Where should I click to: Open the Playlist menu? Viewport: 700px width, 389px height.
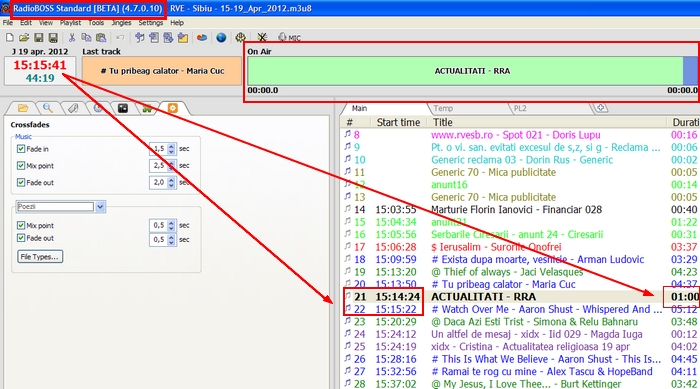coord(70,23)
